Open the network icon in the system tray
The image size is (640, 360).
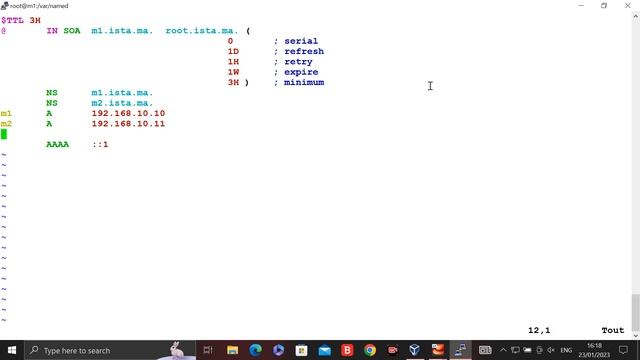(515, 350)
